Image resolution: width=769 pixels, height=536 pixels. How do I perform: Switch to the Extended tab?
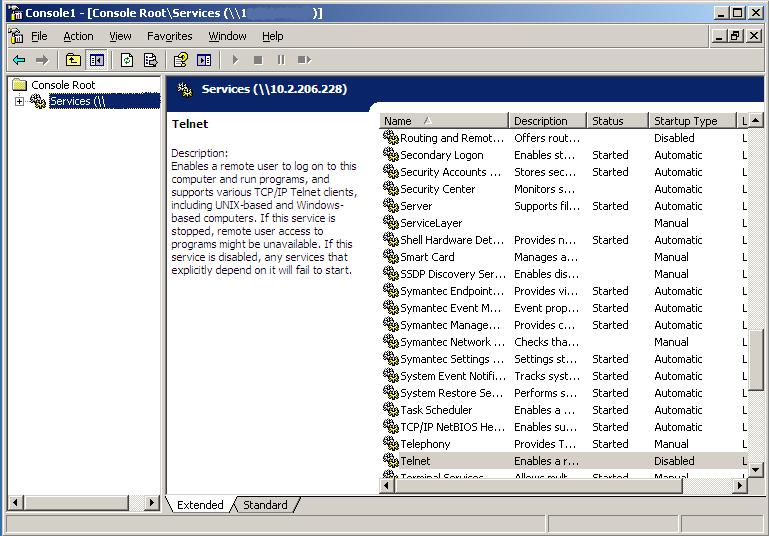tap(200, 505)
